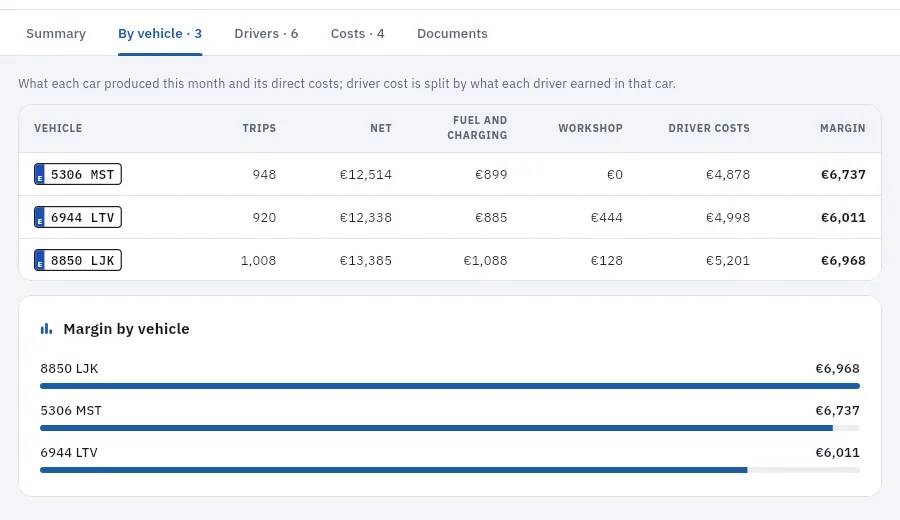This screenshot has height=520, width=900.
Task: Click the 948 trips cell
Action: click(265, 174)
